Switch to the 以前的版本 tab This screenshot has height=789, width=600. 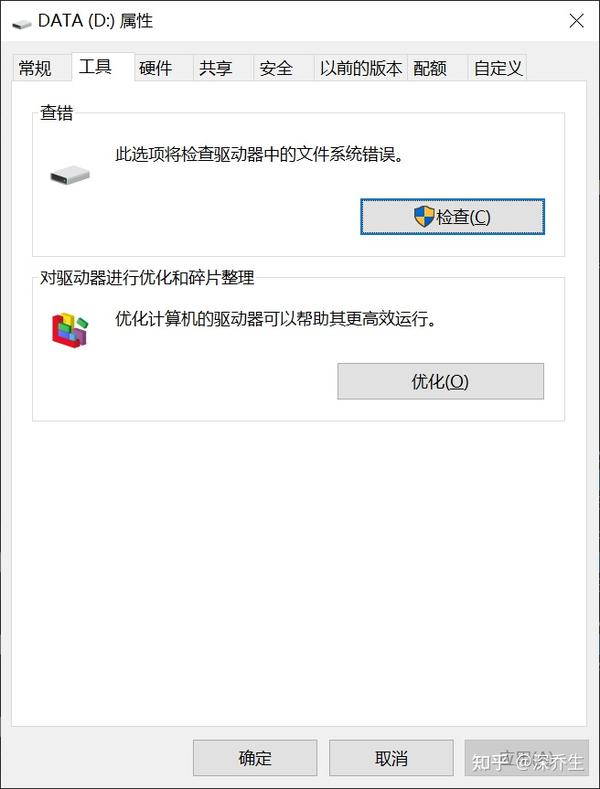point(360,68)
